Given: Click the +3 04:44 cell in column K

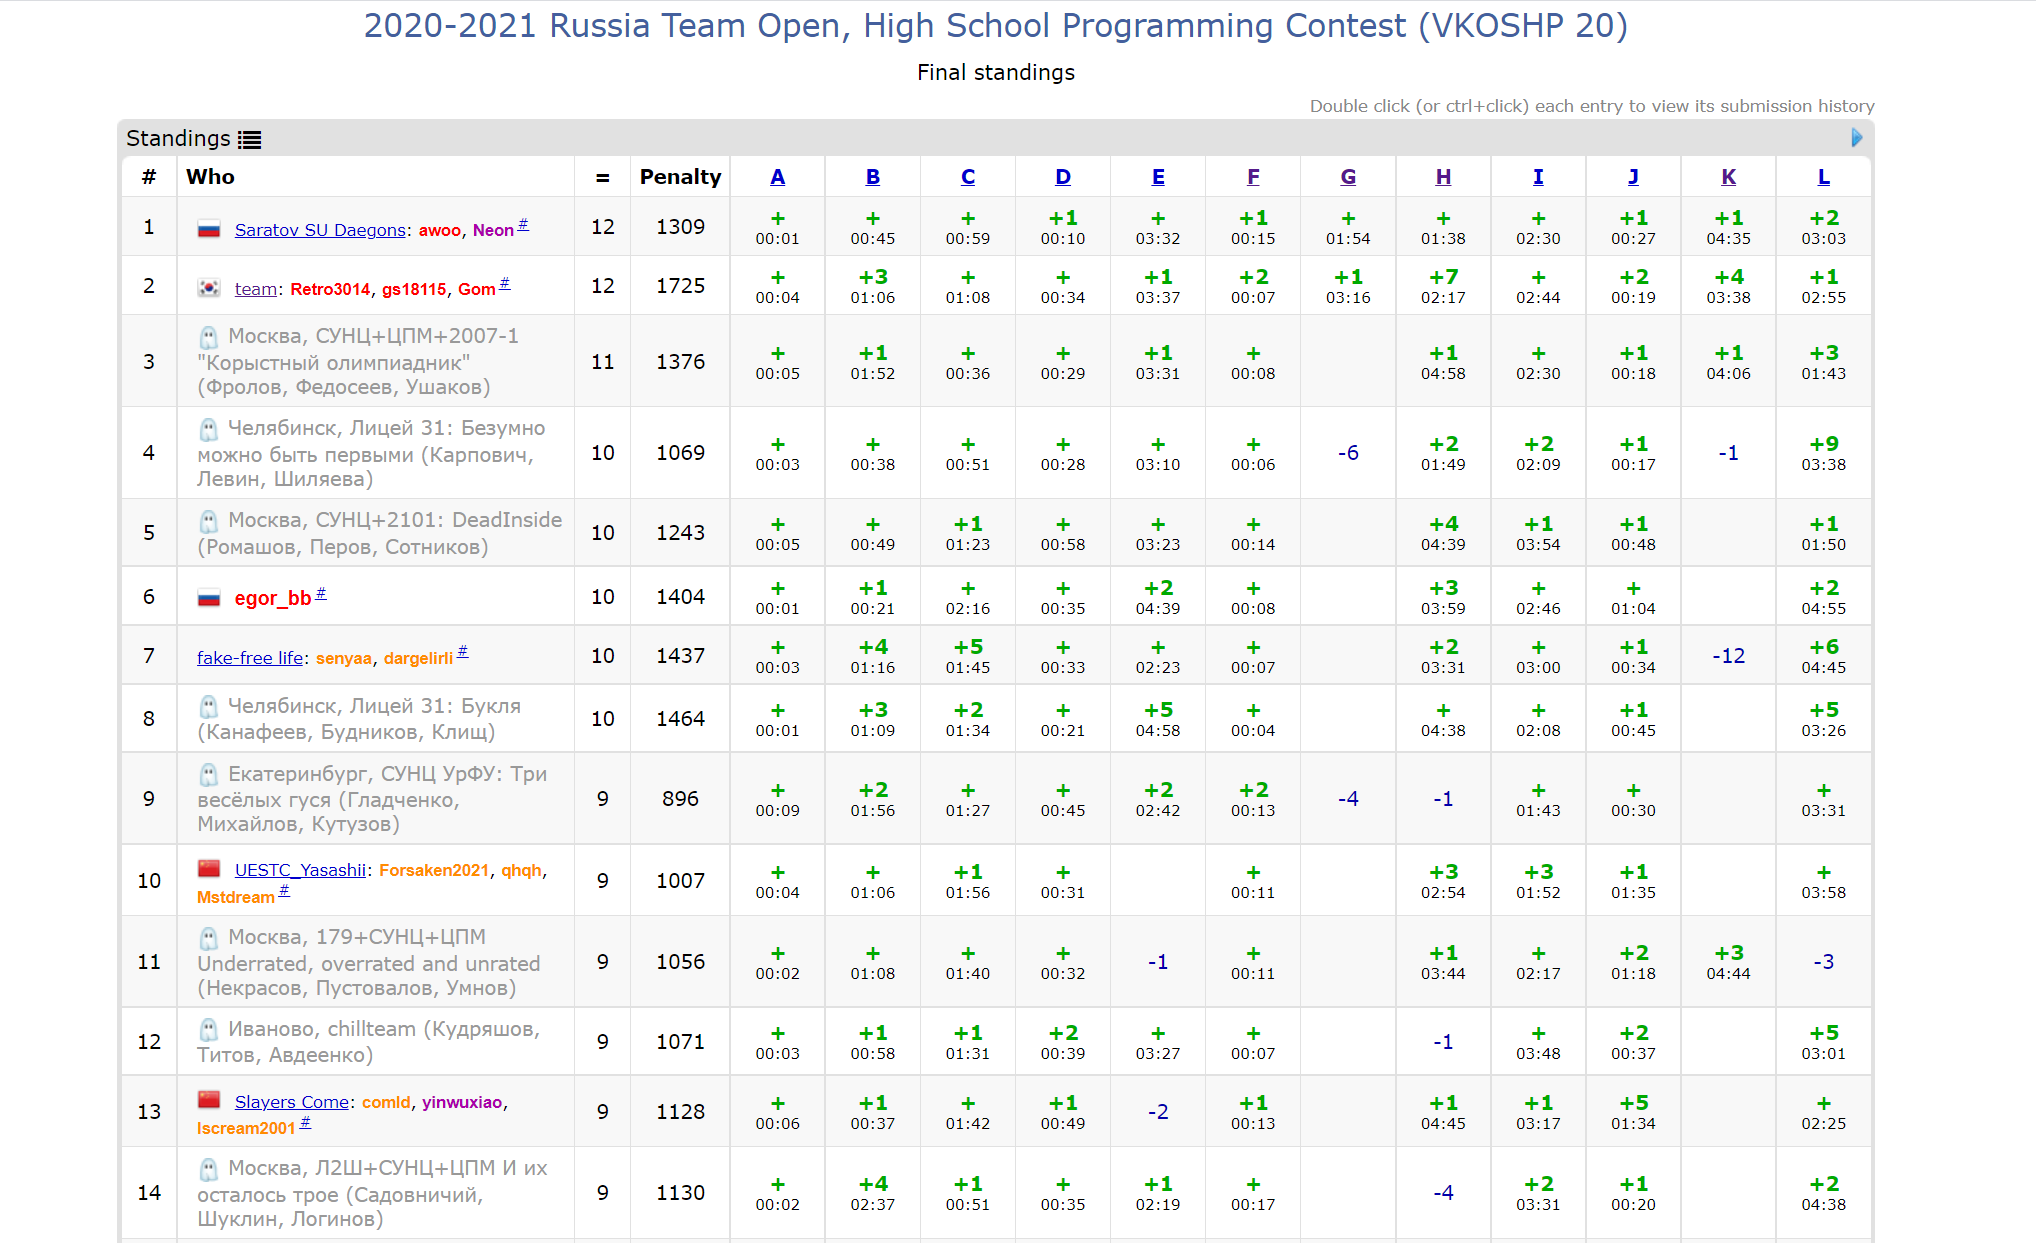Looking at the screenshot, I should [1728, 962].
